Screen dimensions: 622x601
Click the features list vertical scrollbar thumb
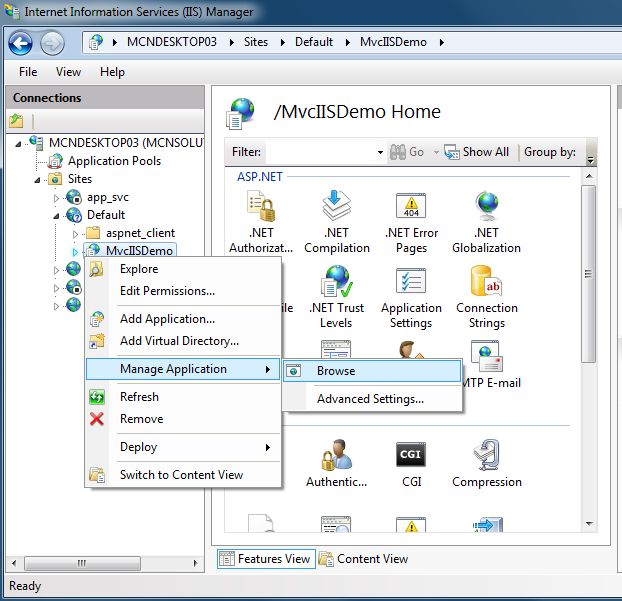(x=589, y=274)
